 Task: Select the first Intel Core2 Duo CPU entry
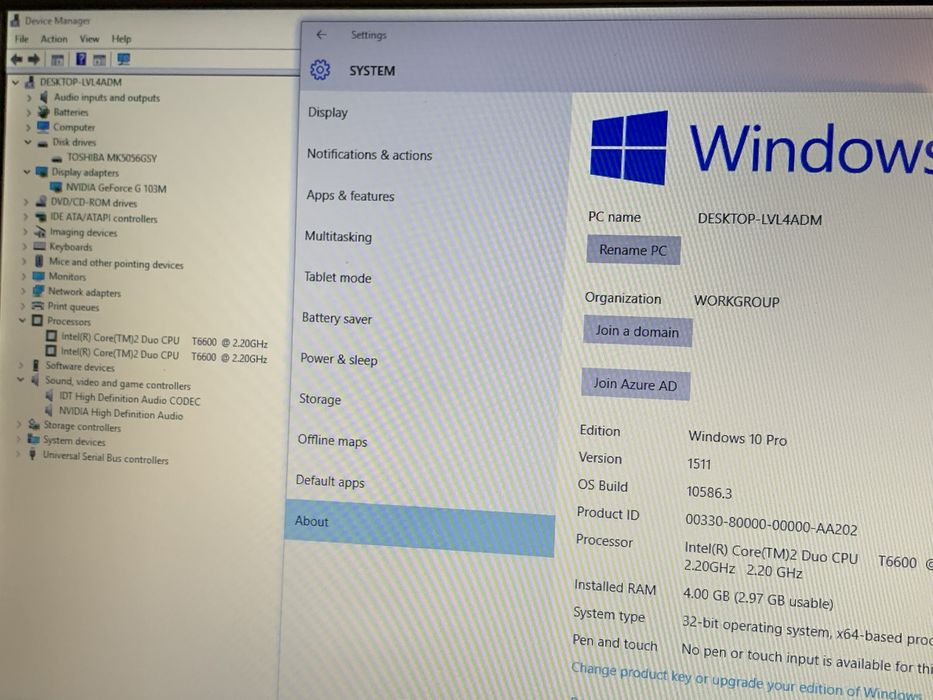[x=164, y=340]
